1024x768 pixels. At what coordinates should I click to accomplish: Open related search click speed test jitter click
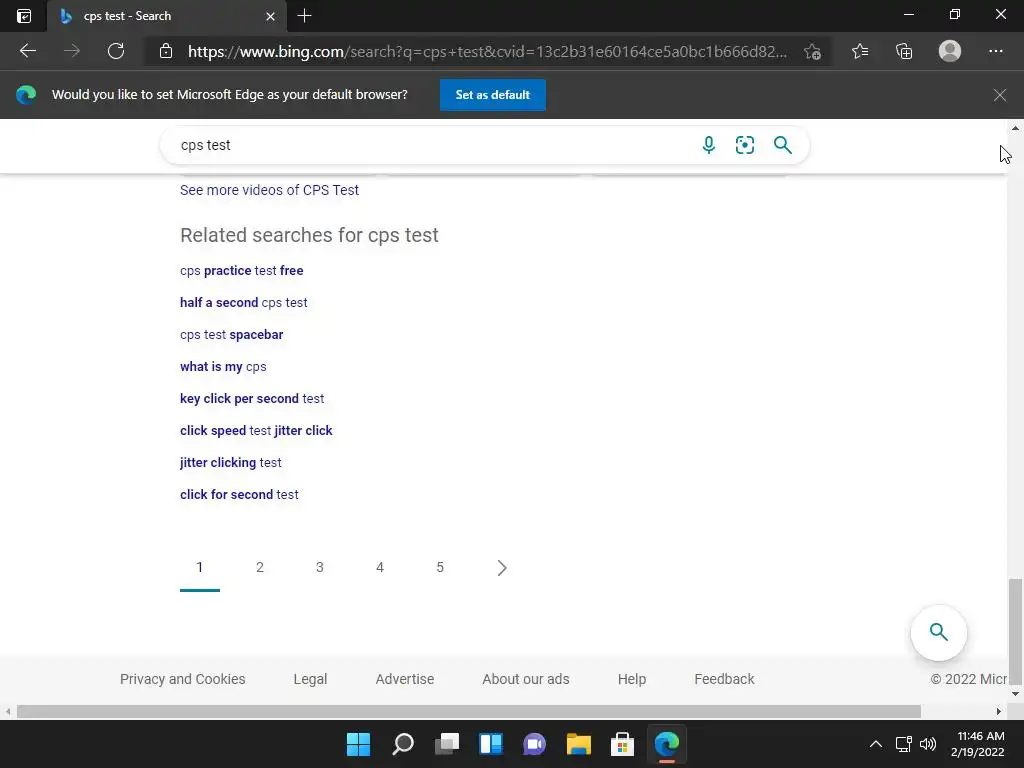click(x=256, y=430)
